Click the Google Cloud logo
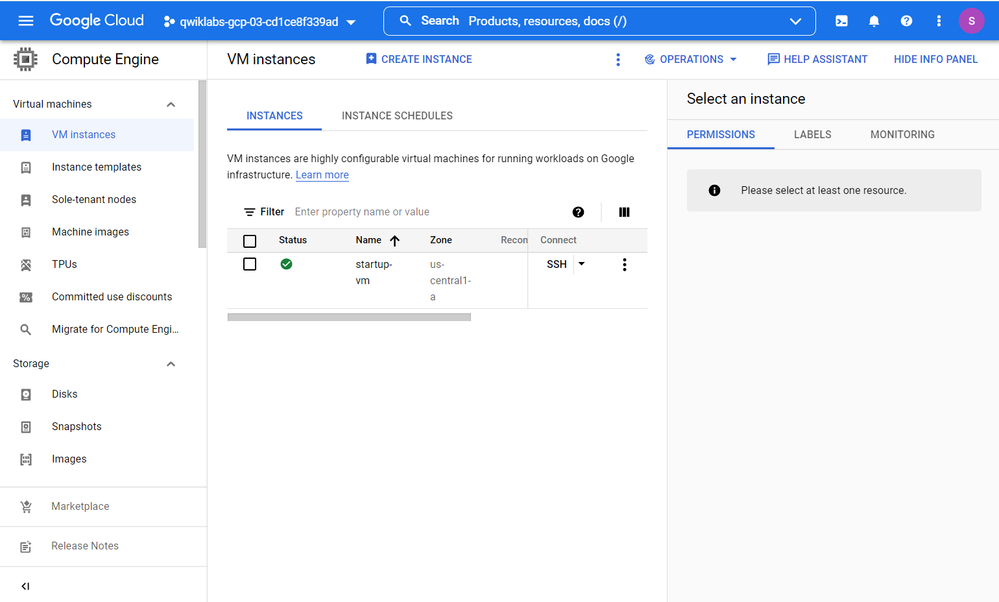 point(97,20)
